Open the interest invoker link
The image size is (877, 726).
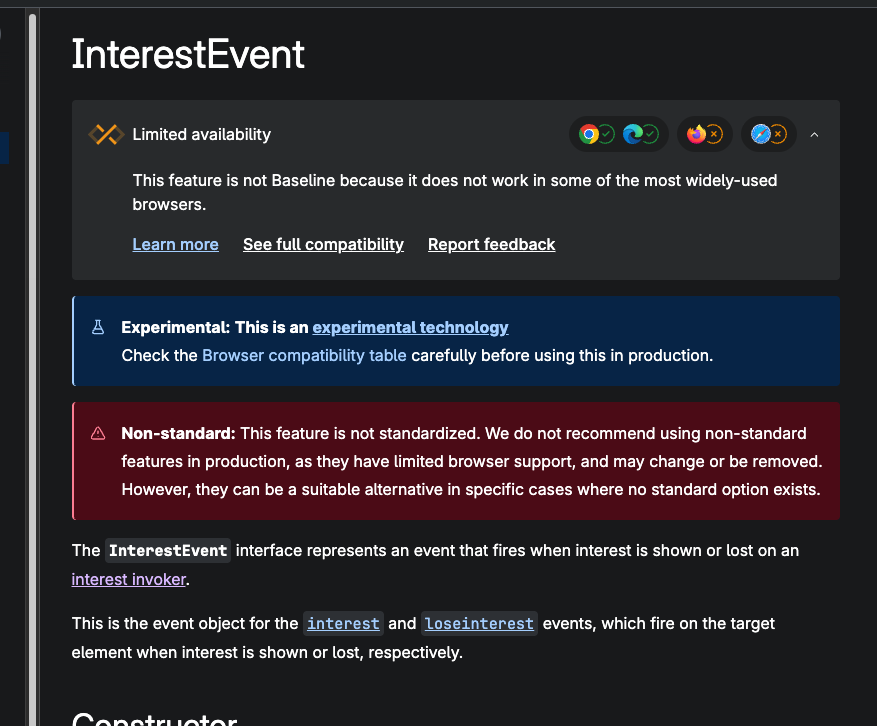click(129, 579)
